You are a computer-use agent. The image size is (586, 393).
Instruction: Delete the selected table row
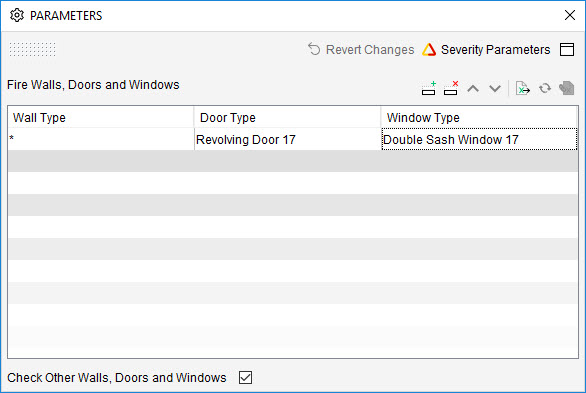pyautogui.click(x=451, y=89)
